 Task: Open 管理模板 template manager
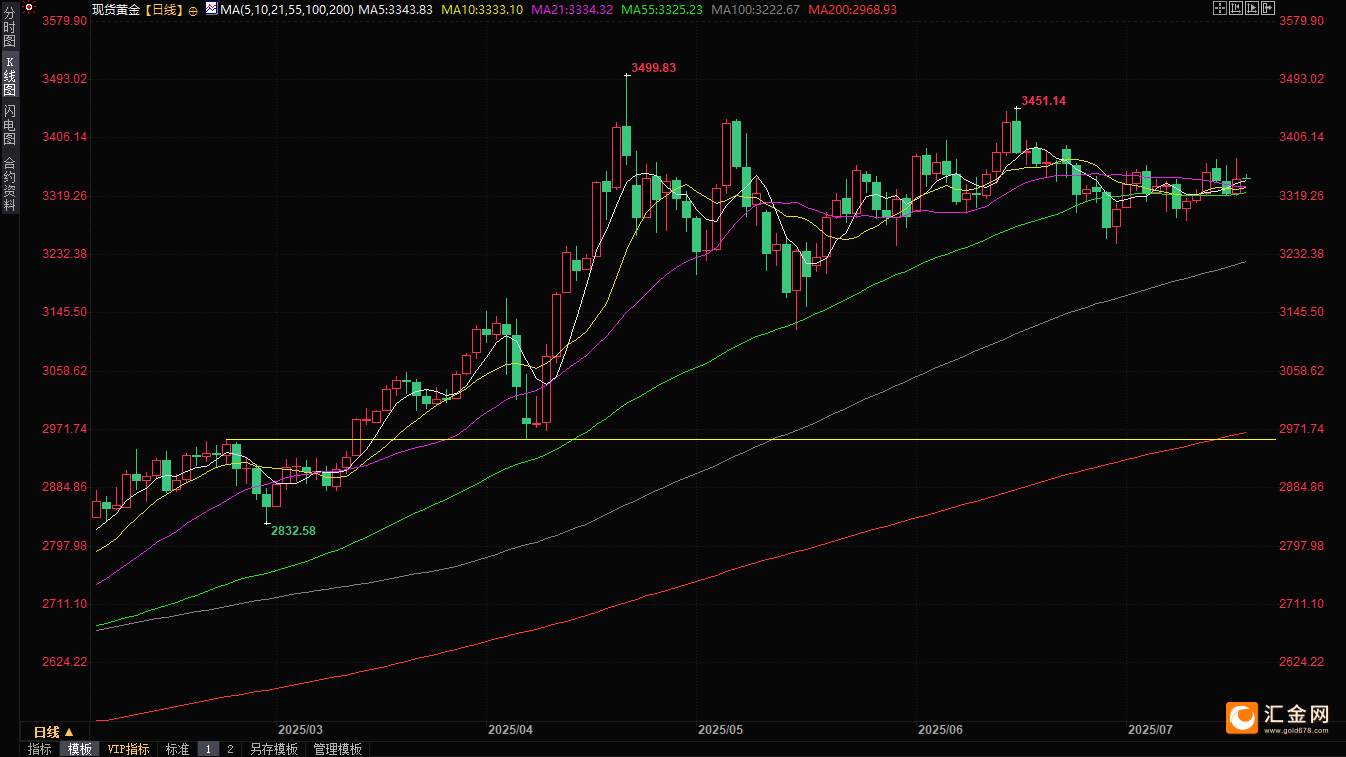[337, 749]
